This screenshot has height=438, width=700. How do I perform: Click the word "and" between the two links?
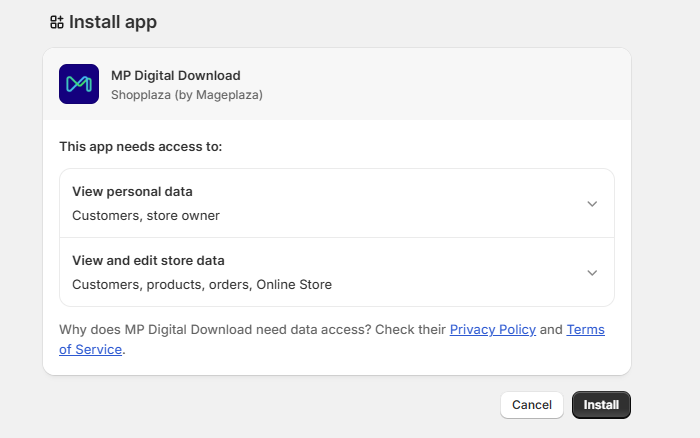coord(551,329)
